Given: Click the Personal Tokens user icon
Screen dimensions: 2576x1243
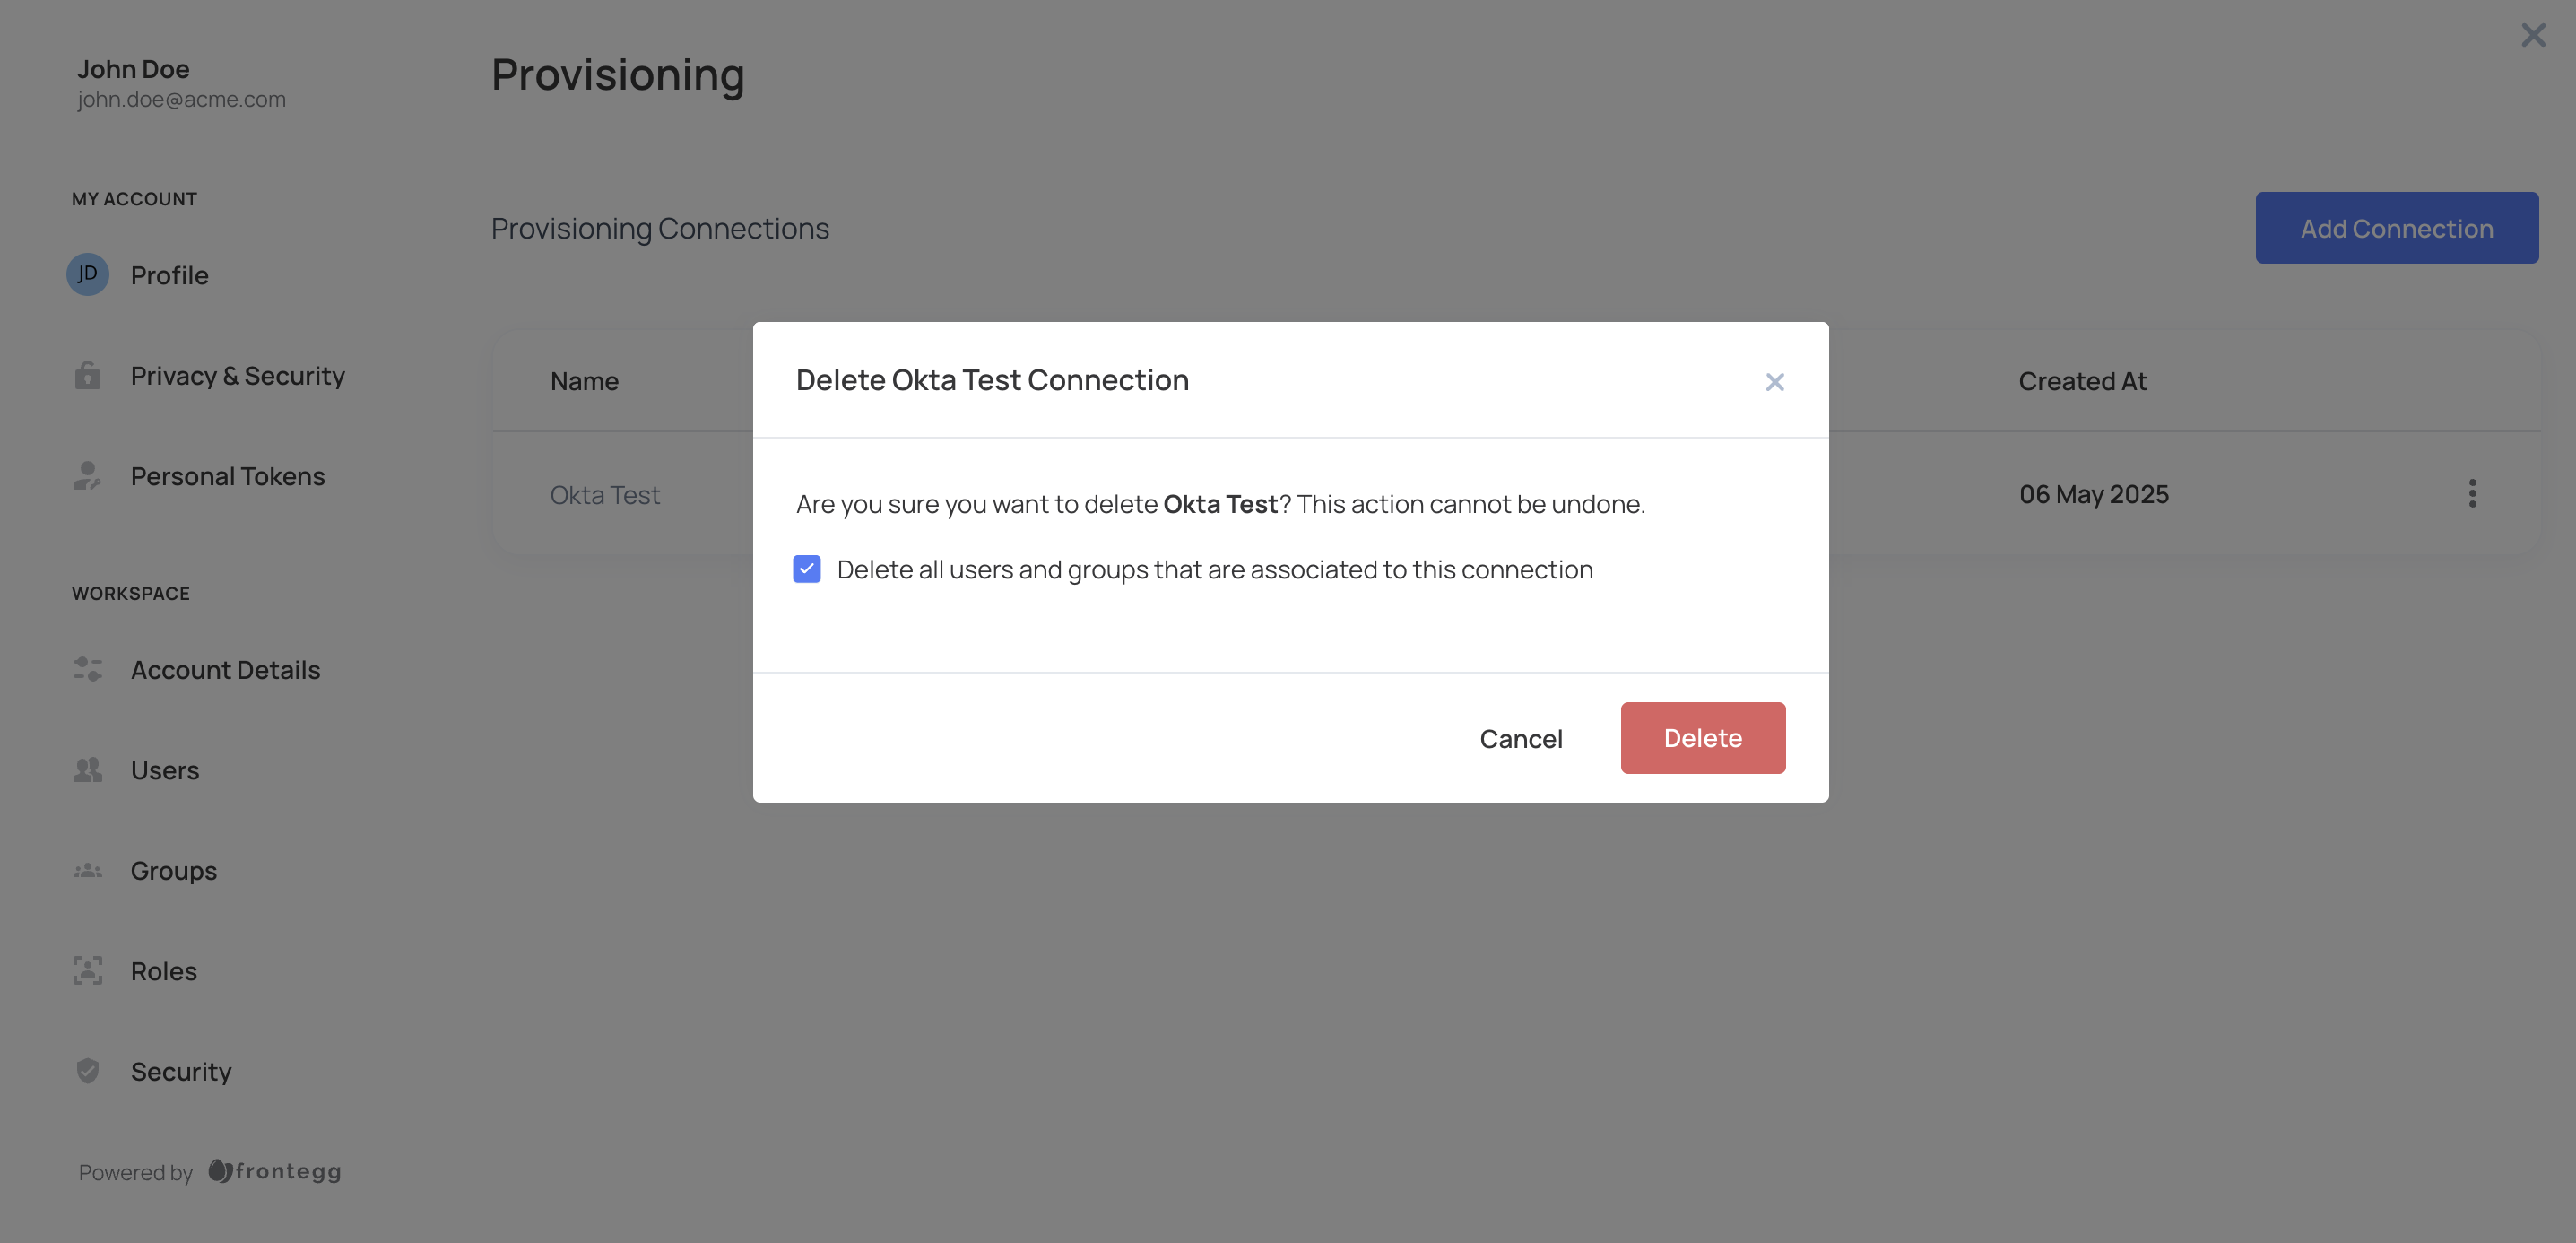Looking at the screenshot, I should 87,476.
